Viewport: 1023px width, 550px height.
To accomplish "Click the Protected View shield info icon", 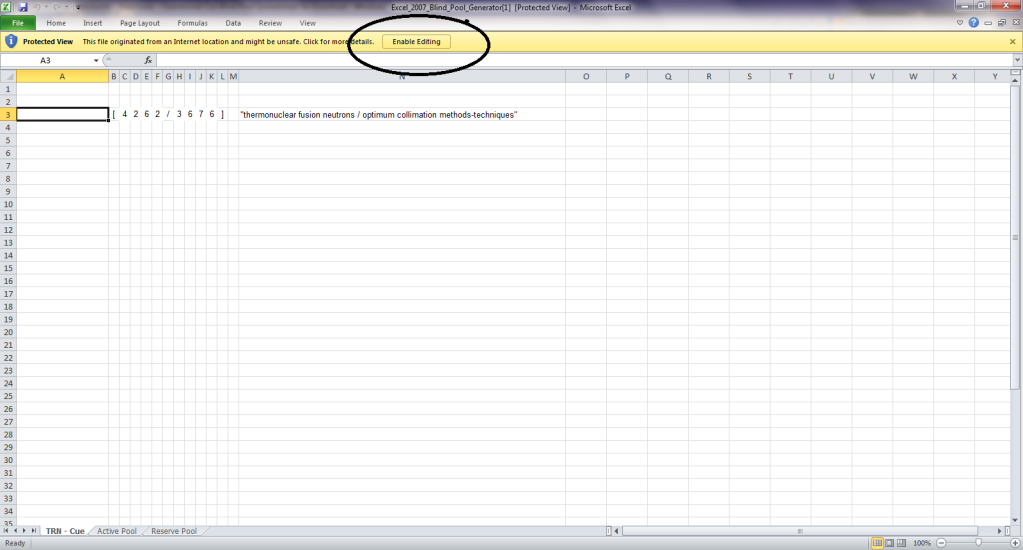I will (11, 41).
